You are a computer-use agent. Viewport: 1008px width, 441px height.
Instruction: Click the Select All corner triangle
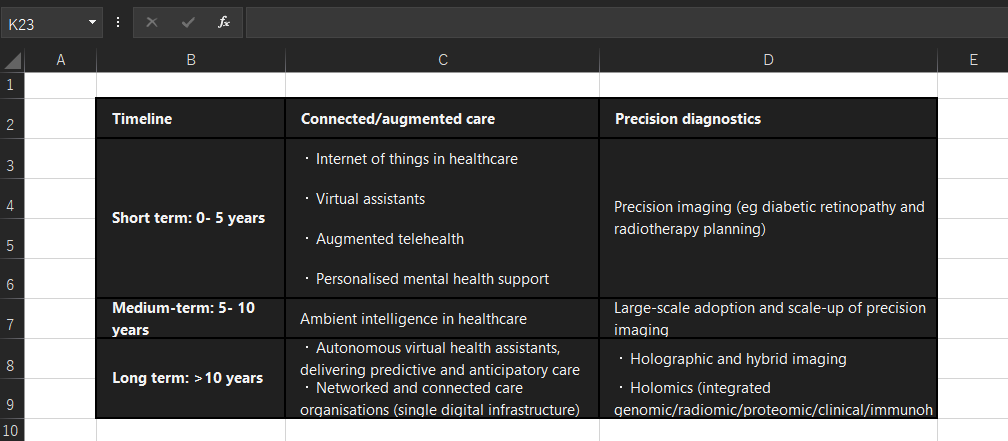click(x=12, y=61)
